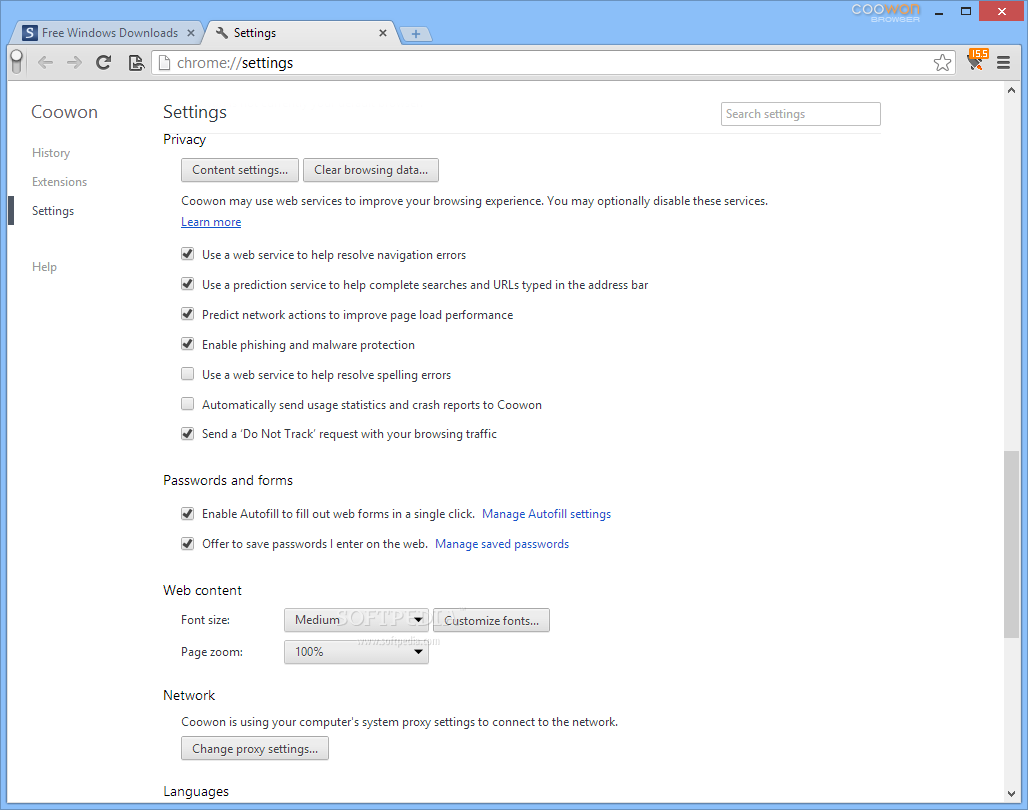Click the scrollbar down arrow

(1011, 794)
